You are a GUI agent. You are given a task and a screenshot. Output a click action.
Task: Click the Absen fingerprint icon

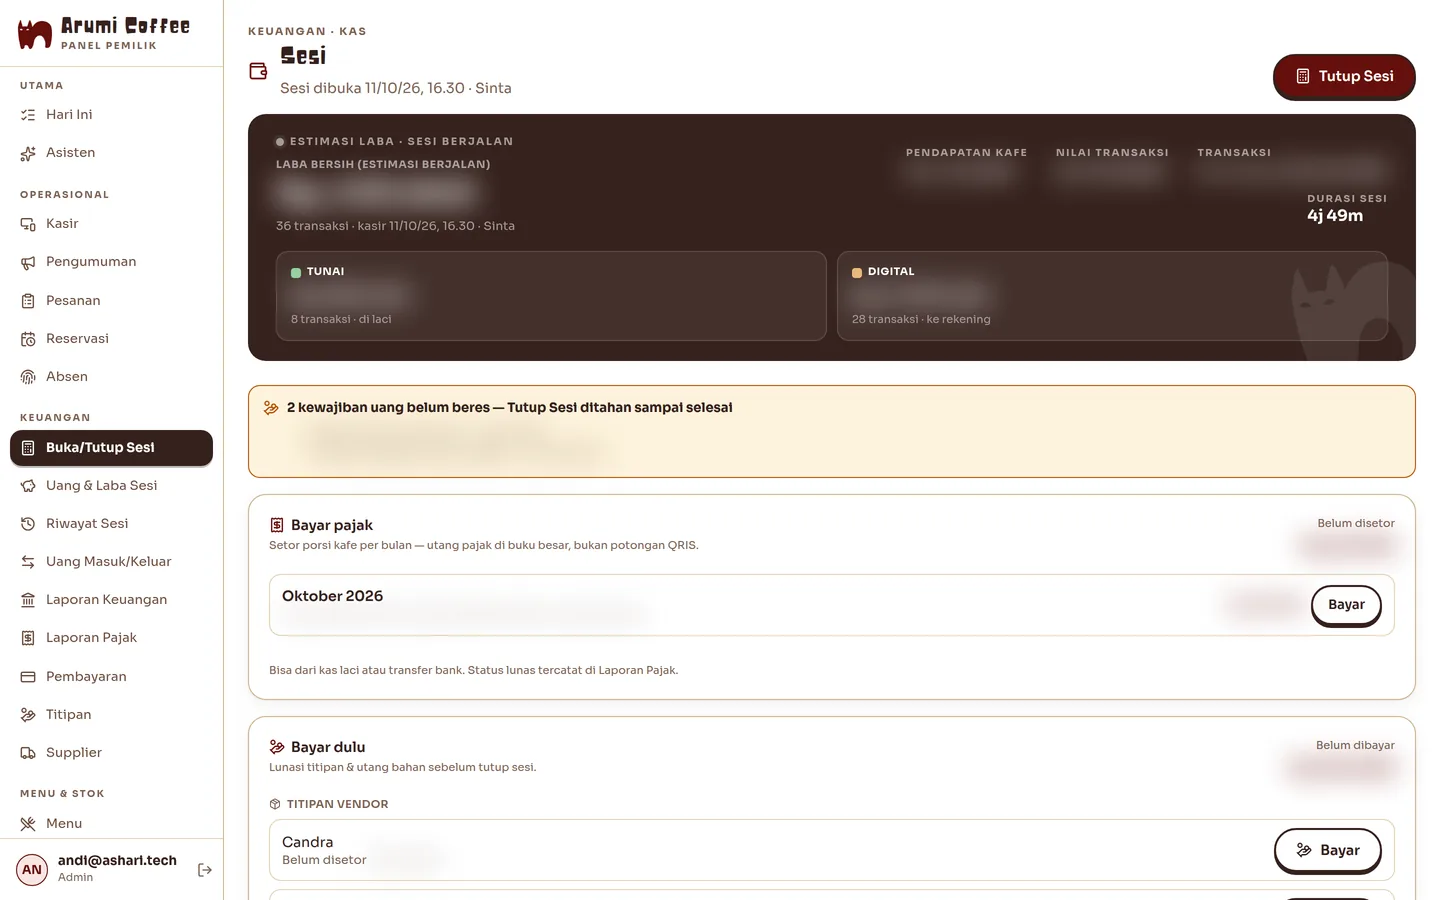pos(28,377)
